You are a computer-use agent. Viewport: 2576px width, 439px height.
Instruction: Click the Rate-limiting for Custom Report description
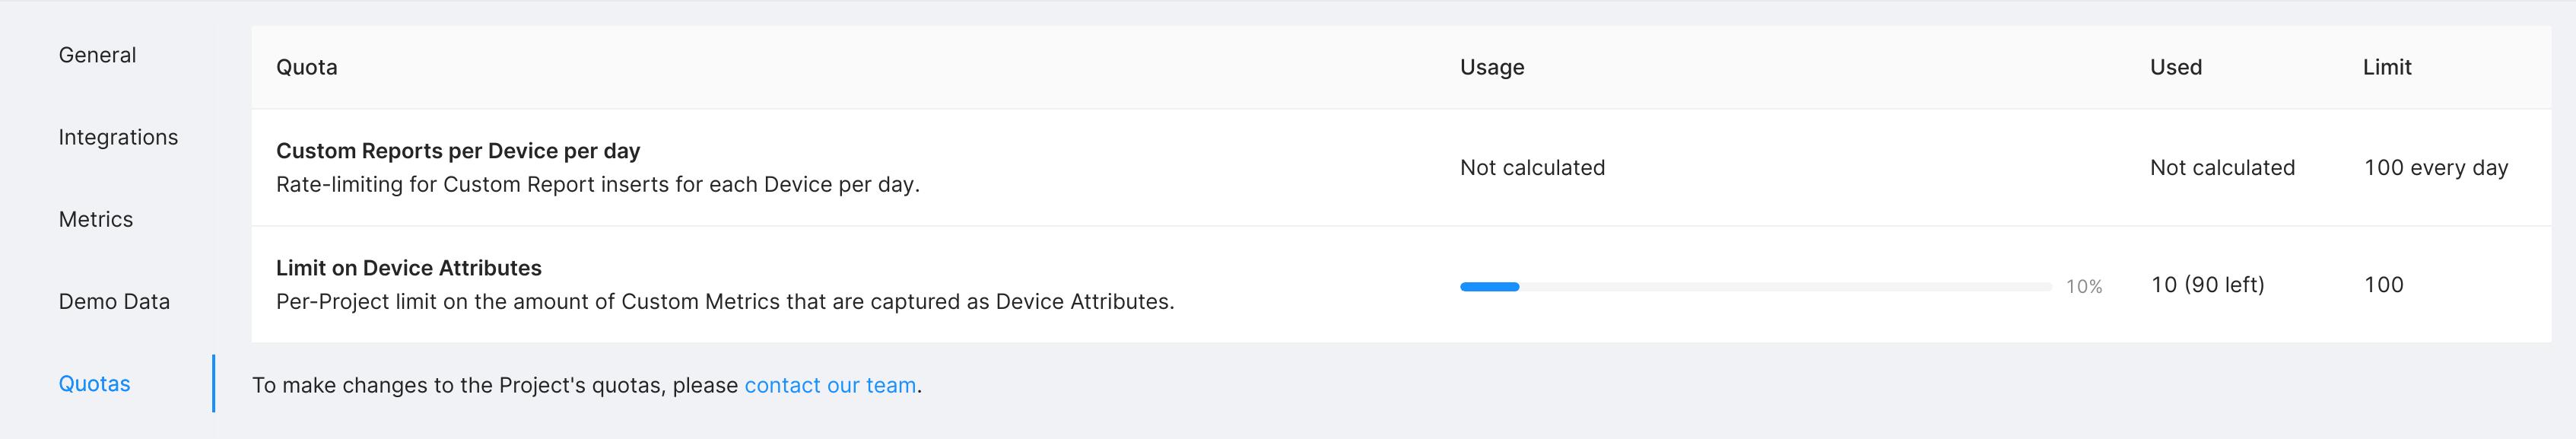[597, 184]
